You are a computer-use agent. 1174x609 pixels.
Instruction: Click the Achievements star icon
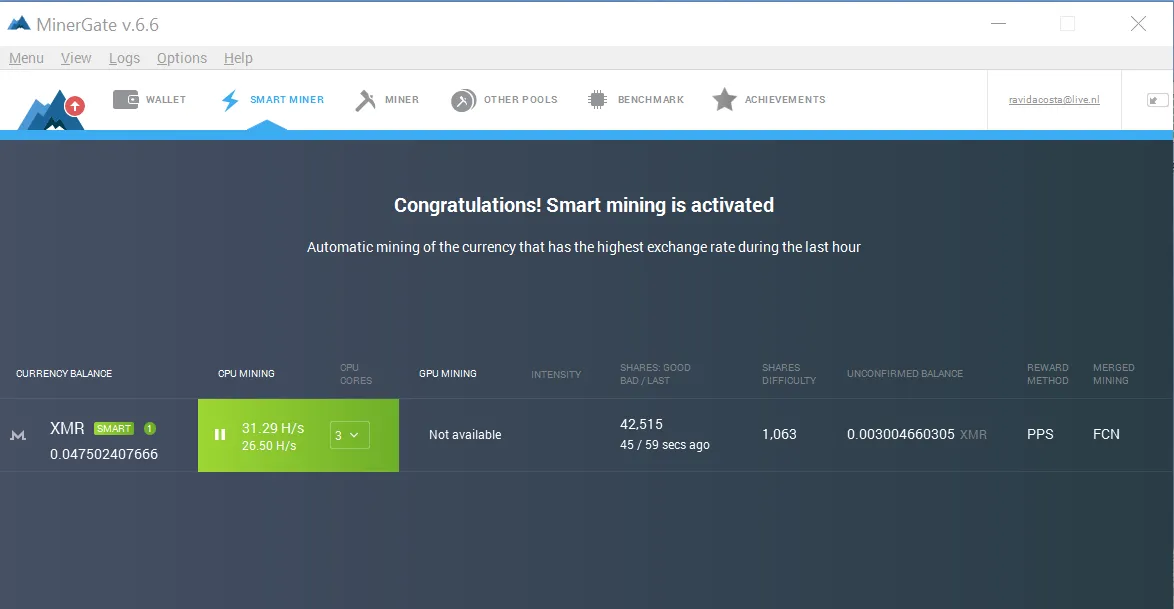click(724, 100)
